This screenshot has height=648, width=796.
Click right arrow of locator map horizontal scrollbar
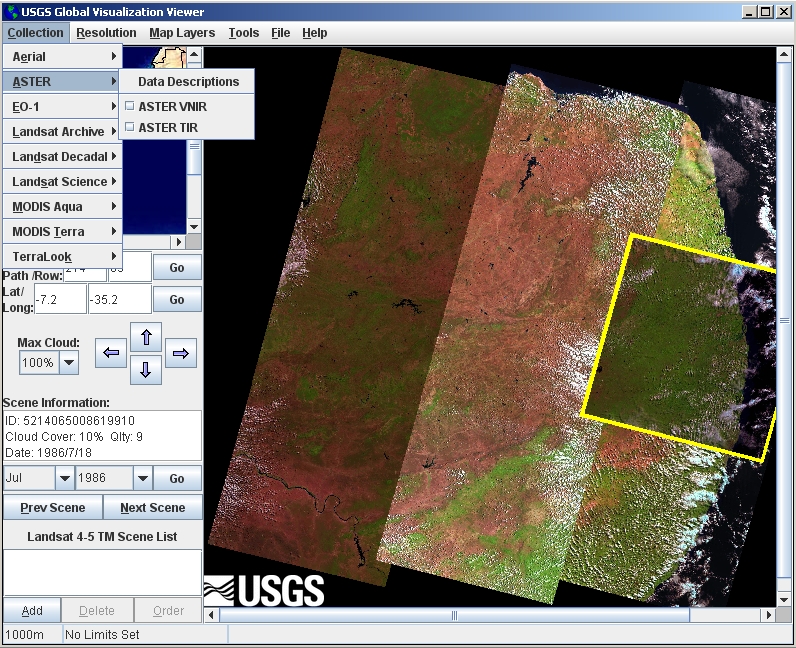click(179, 242)
